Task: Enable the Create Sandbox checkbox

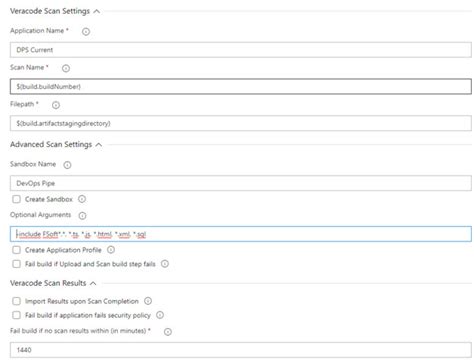Action: point(16,199)
